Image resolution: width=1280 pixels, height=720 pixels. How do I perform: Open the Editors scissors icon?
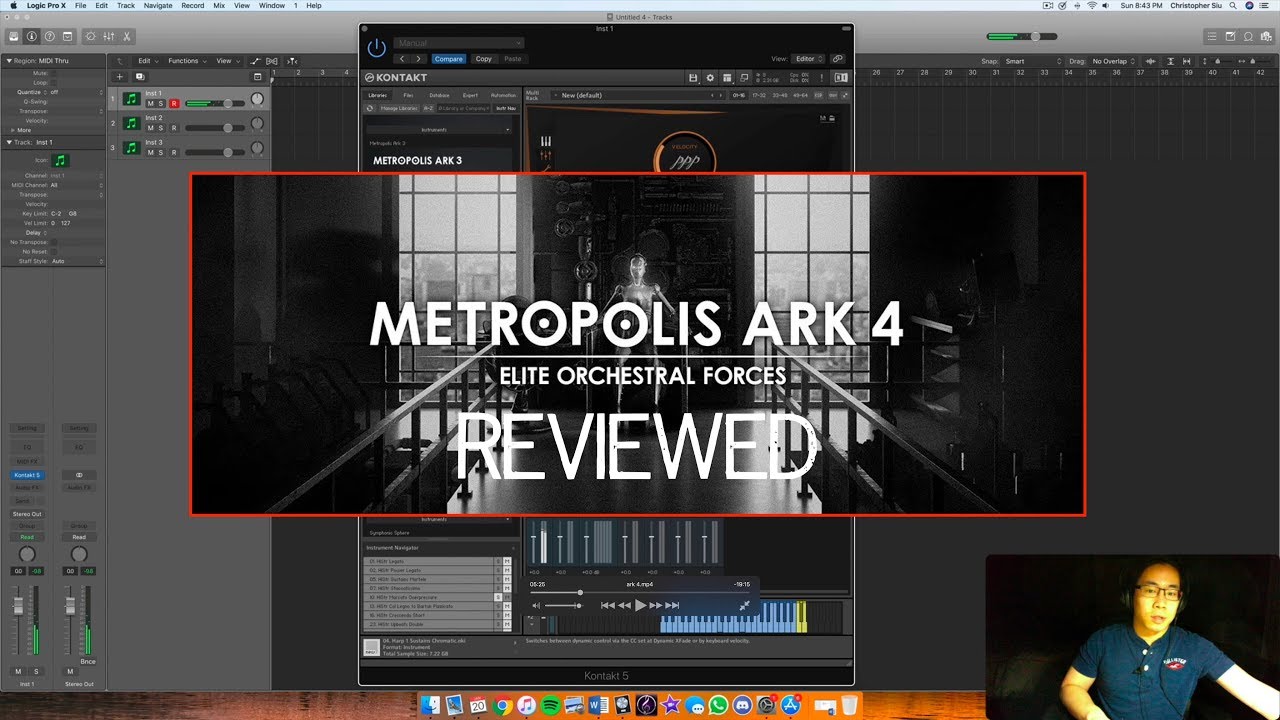pos(127,36)
